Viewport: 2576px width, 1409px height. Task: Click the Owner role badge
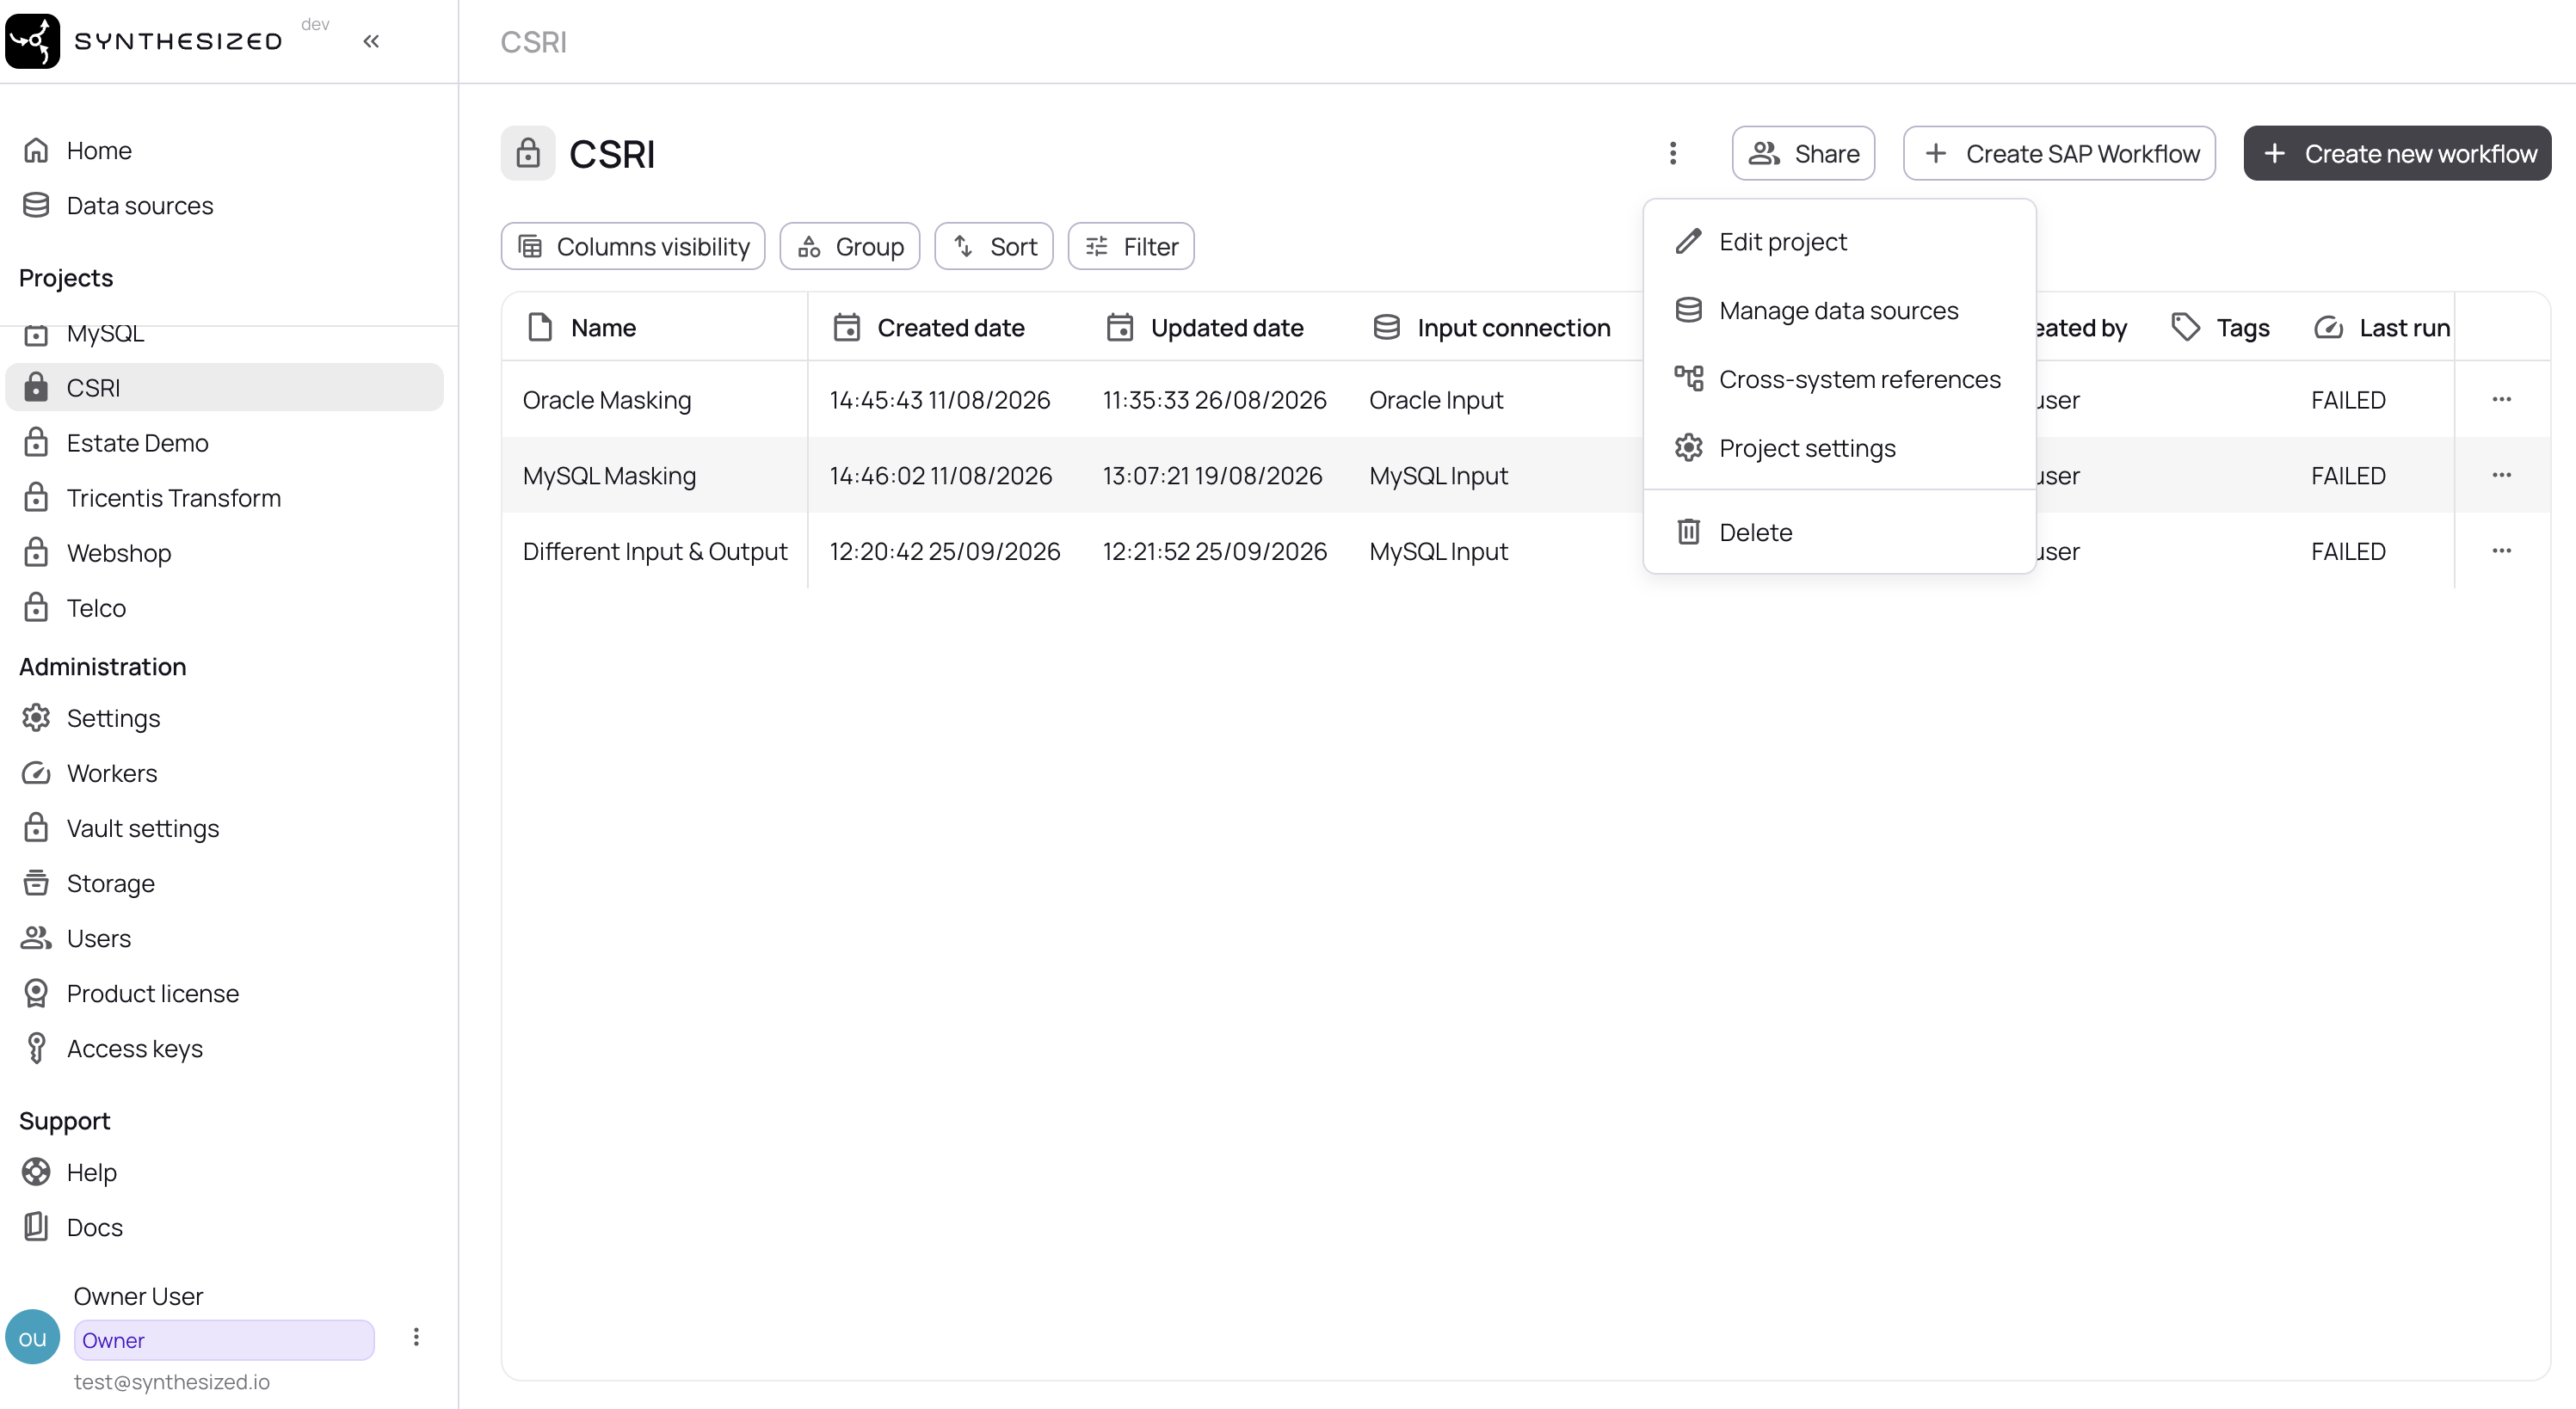[224, 1340]
